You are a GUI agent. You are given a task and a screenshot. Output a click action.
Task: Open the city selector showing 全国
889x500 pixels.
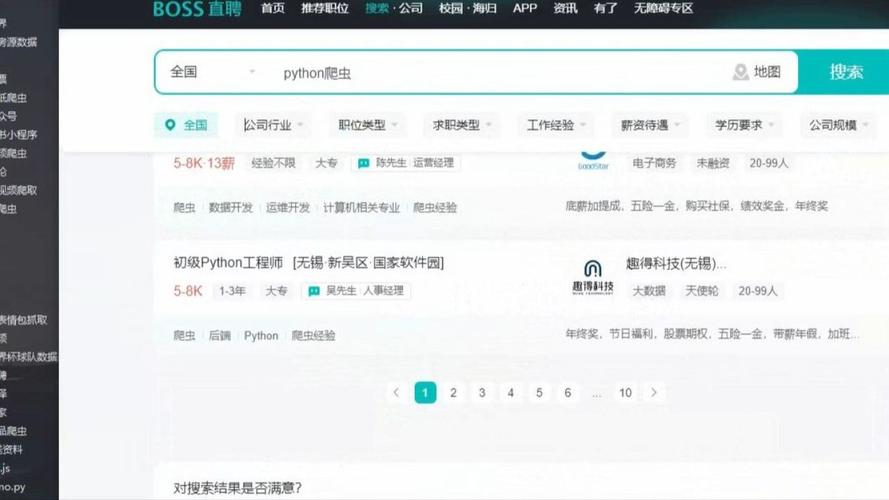[x=212, y=72]
